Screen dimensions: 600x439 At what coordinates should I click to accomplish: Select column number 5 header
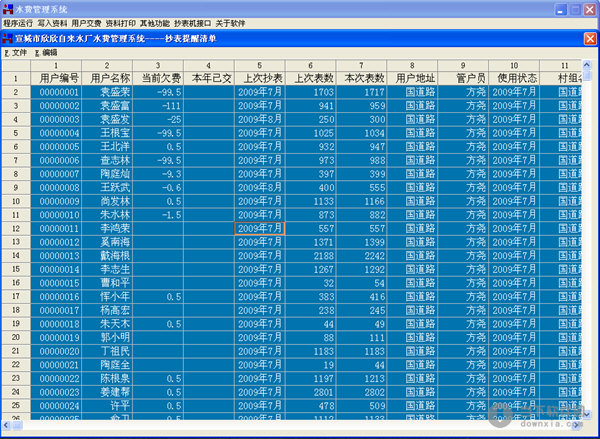pos(260,65)
